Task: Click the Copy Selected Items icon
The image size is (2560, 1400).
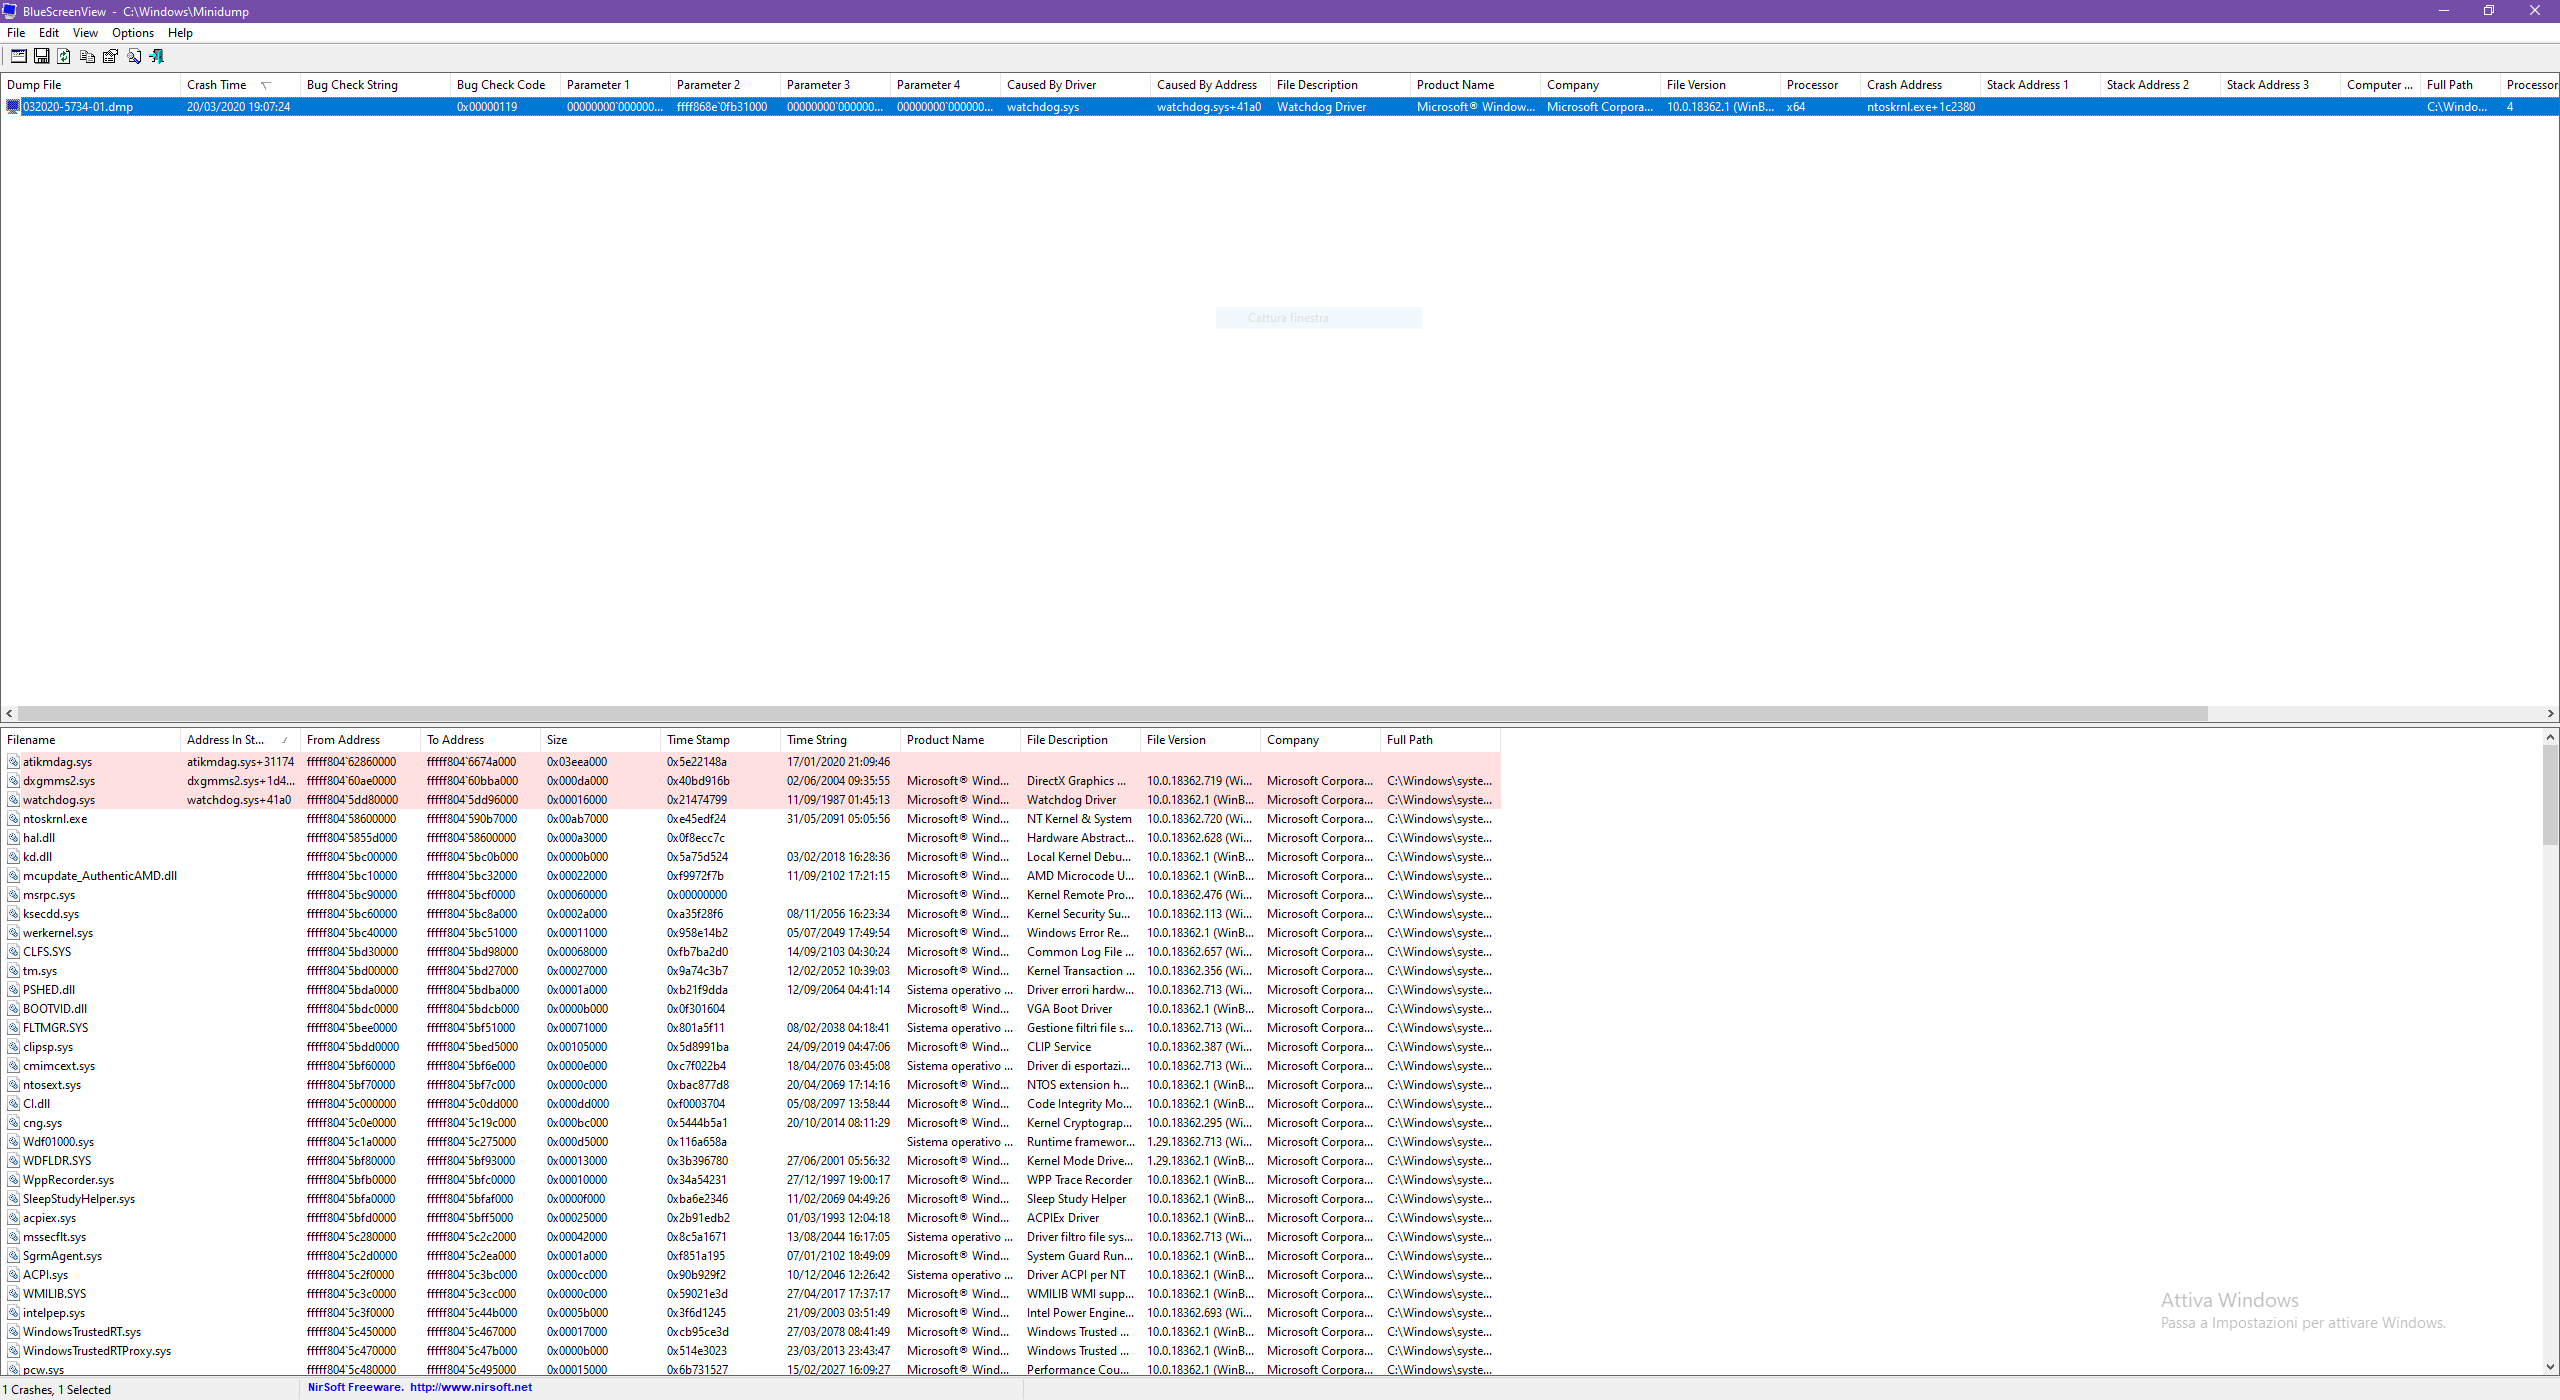Action: 87,56
